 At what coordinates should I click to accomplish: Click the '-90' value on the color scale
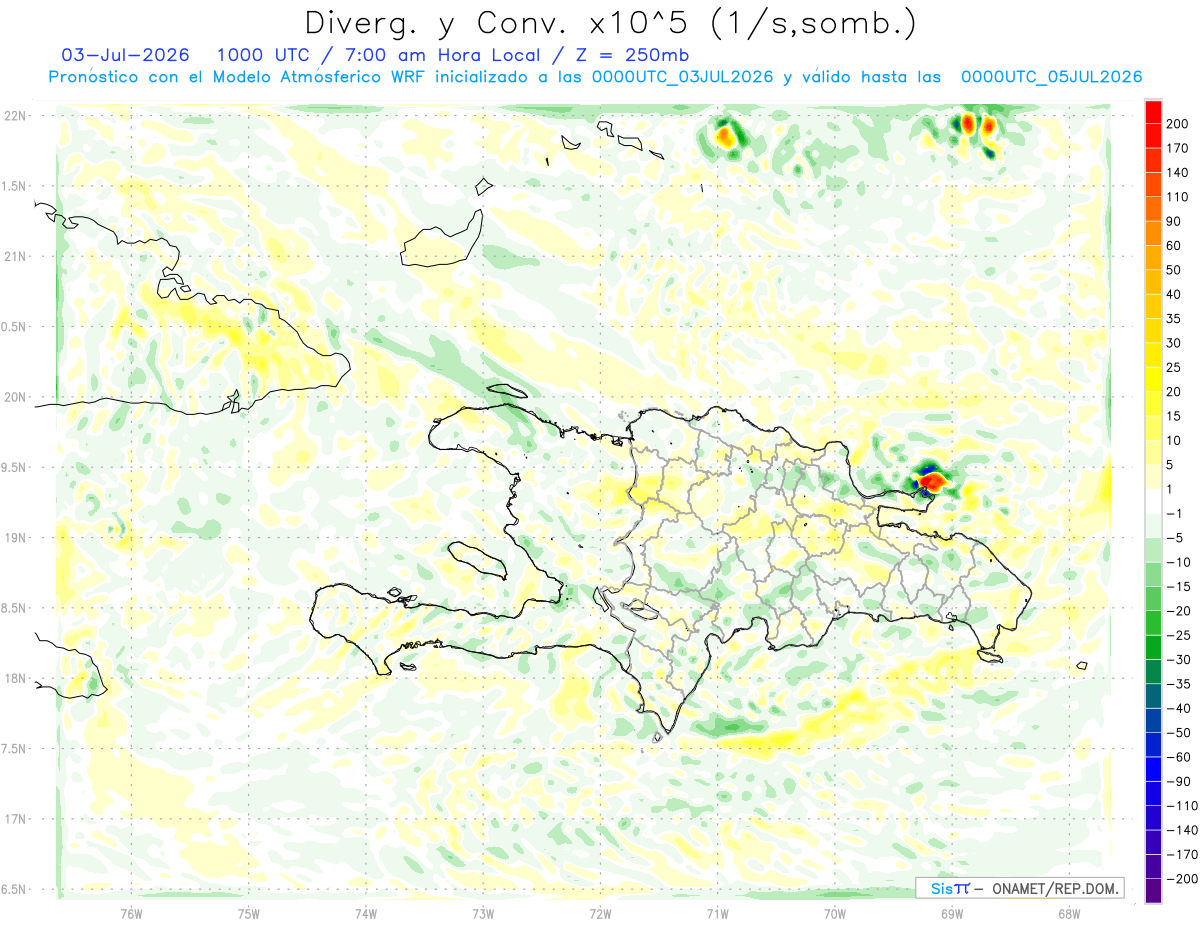coord(1178,781)
